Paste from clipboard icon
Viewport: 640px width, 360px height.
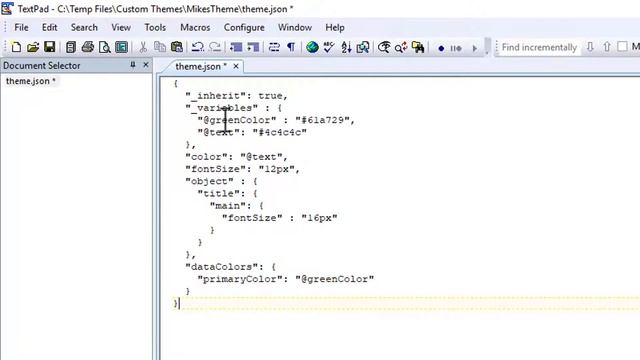pyautogui.click(x=177, y=47)
